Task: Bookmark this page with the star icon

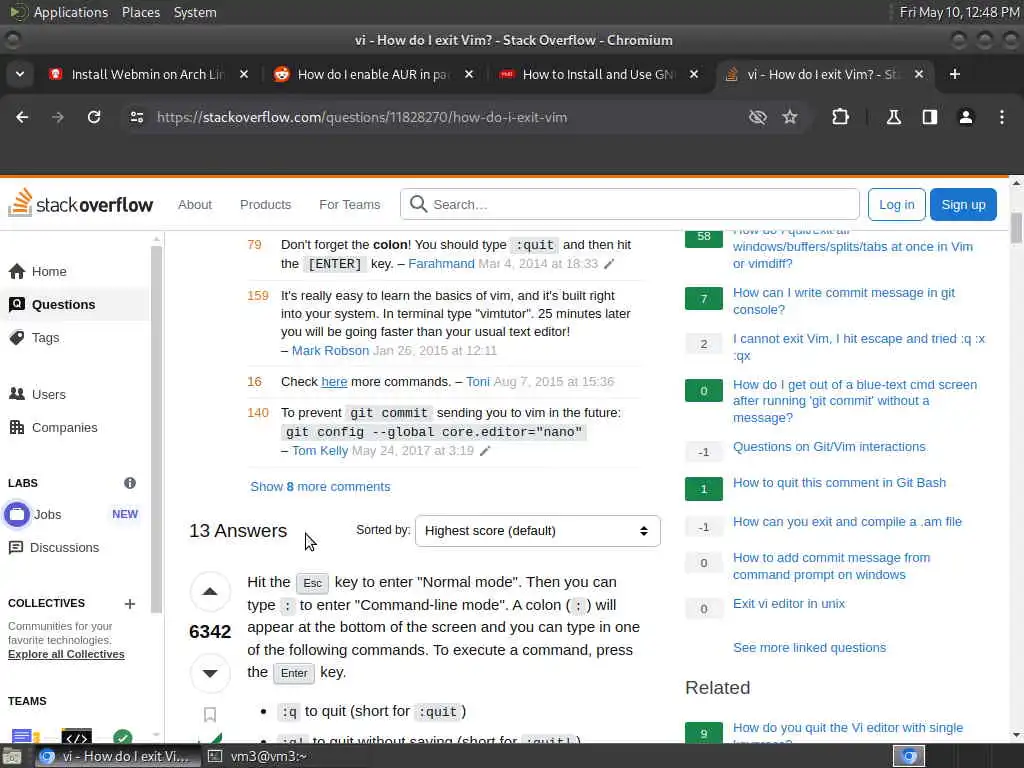Action: click(790, 118)
